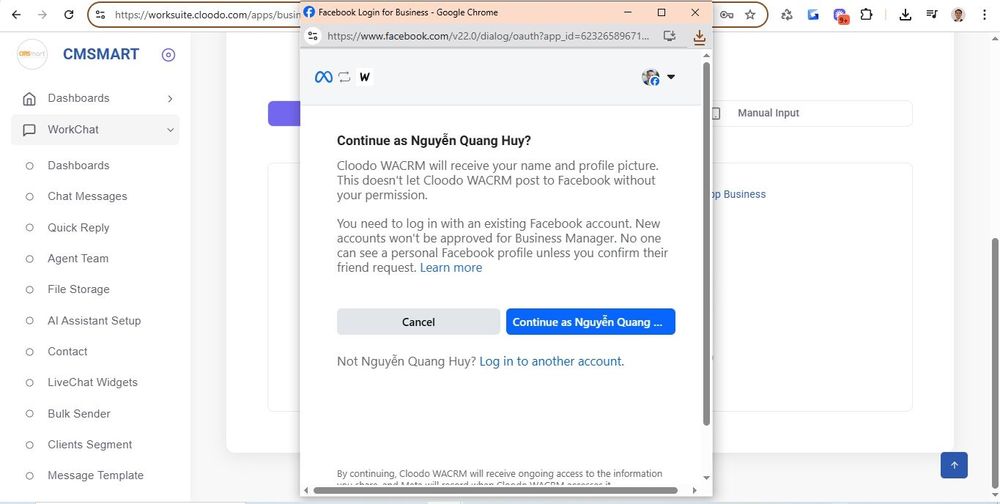Click the Cancel button
This screenshot has width=1000, height=504.
click(x=418, y=322)
